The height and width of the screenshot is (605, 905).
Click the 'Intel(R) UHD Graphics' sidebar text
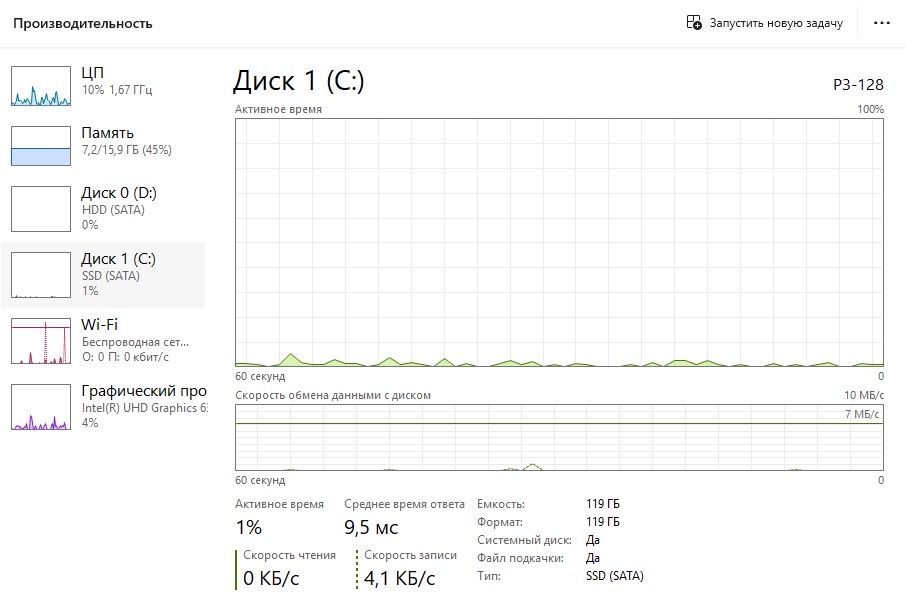pos(144,408)
